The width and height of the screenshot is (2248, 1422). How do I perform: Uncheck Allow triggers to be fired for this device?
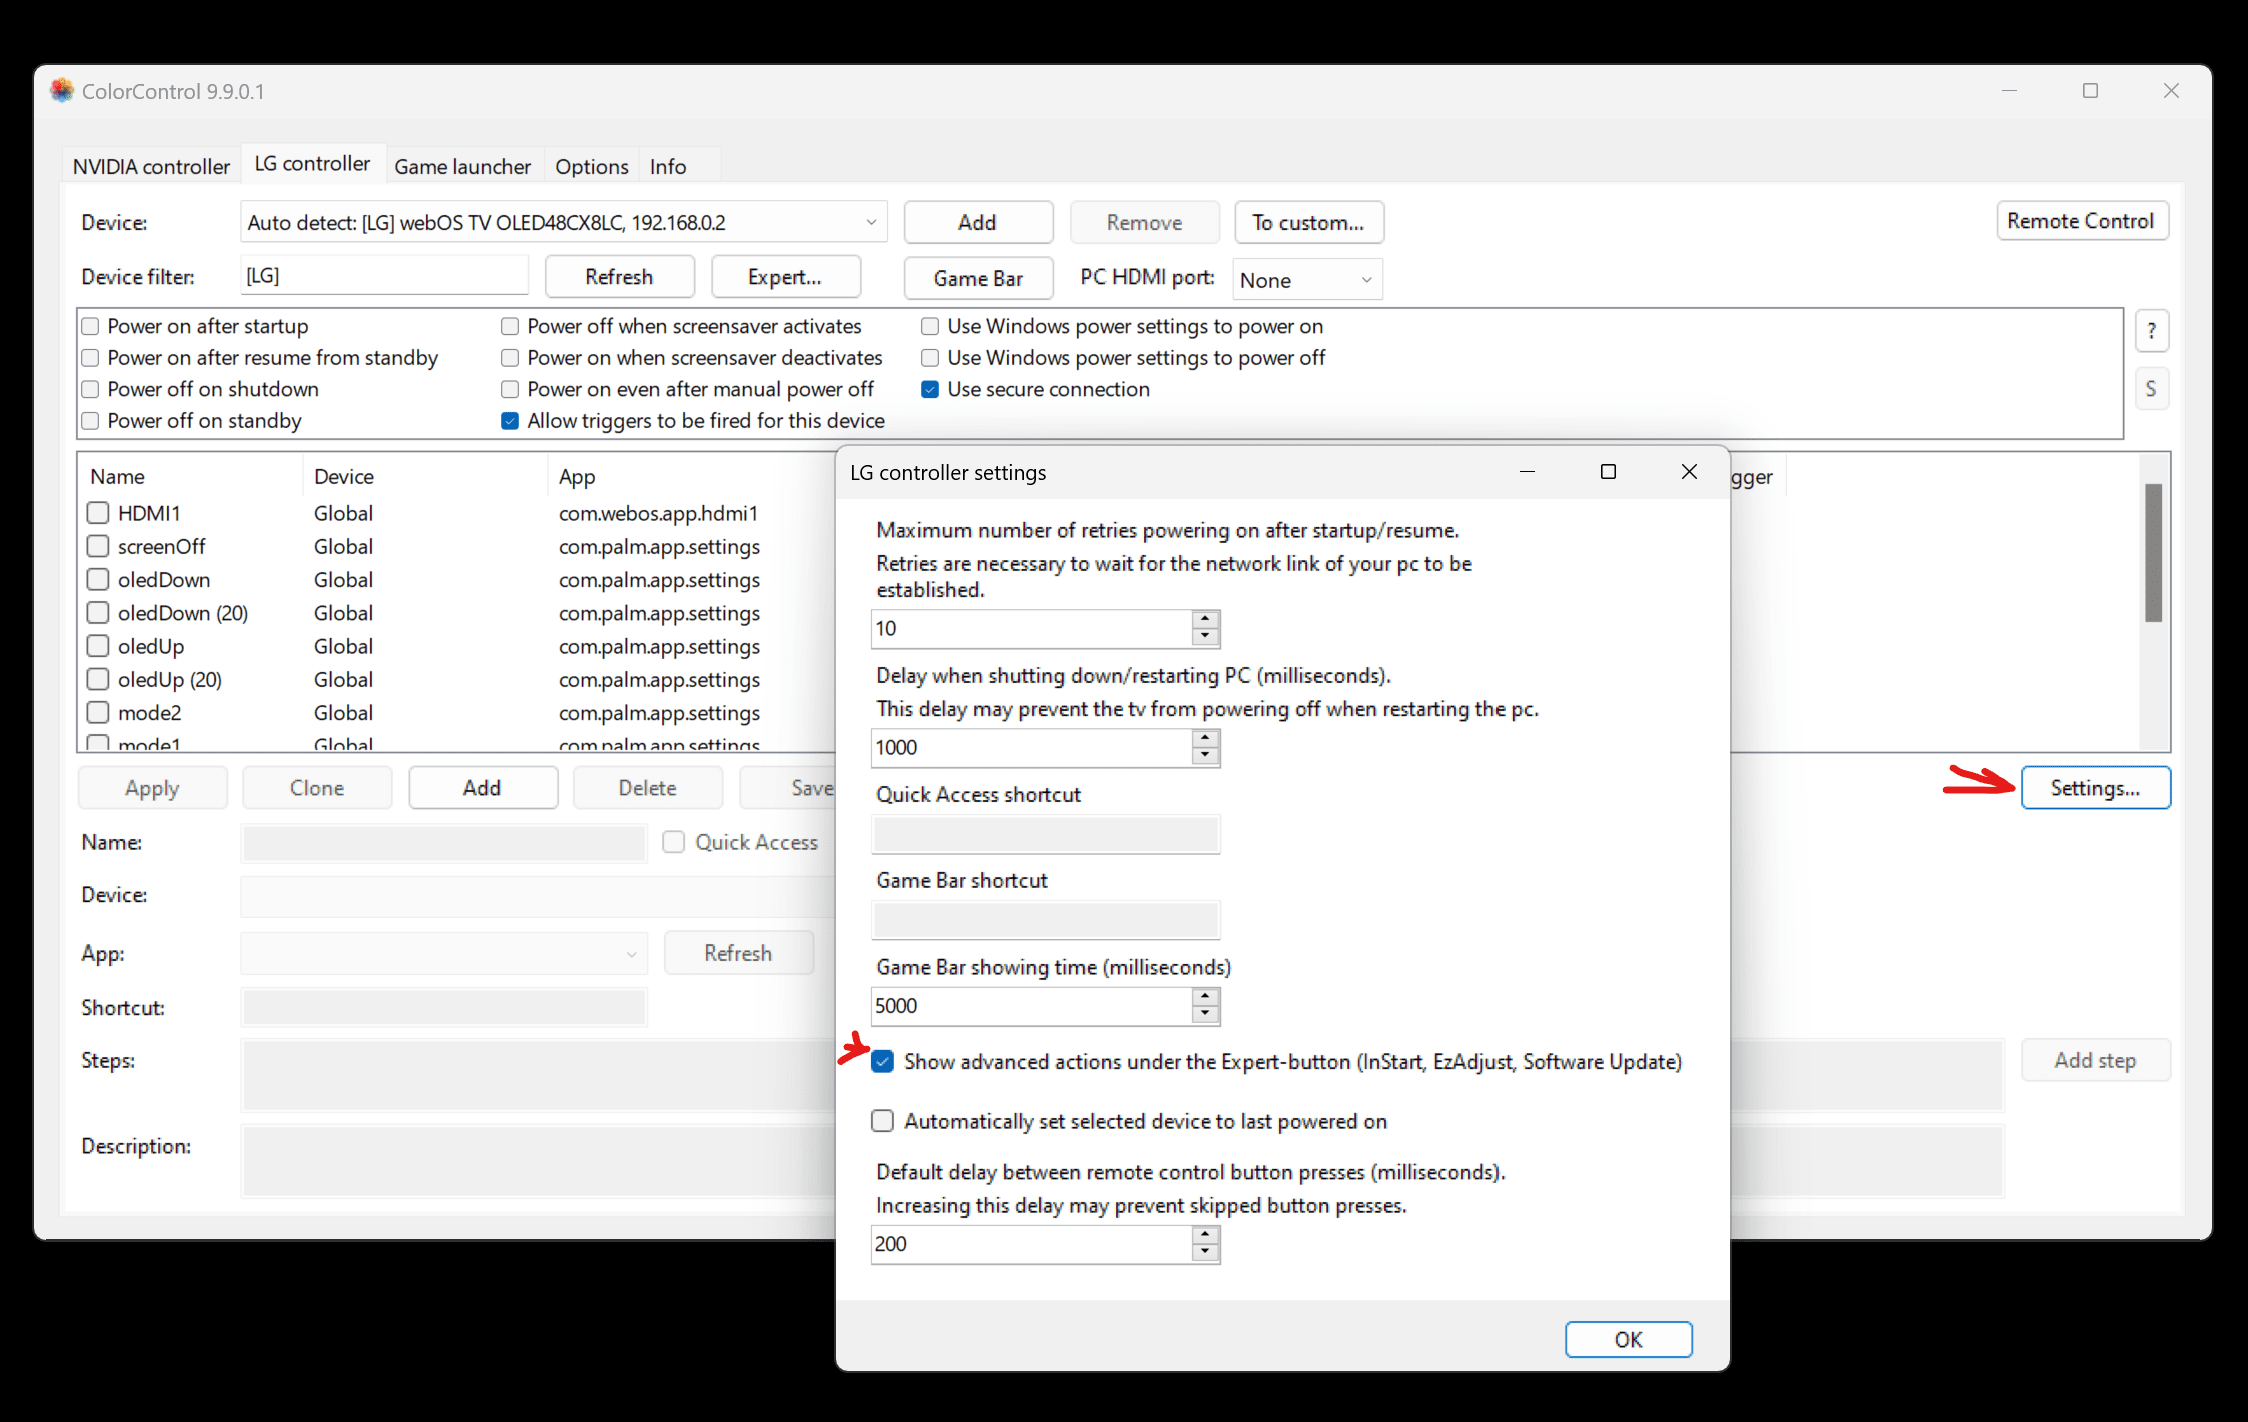pos(510,421)
